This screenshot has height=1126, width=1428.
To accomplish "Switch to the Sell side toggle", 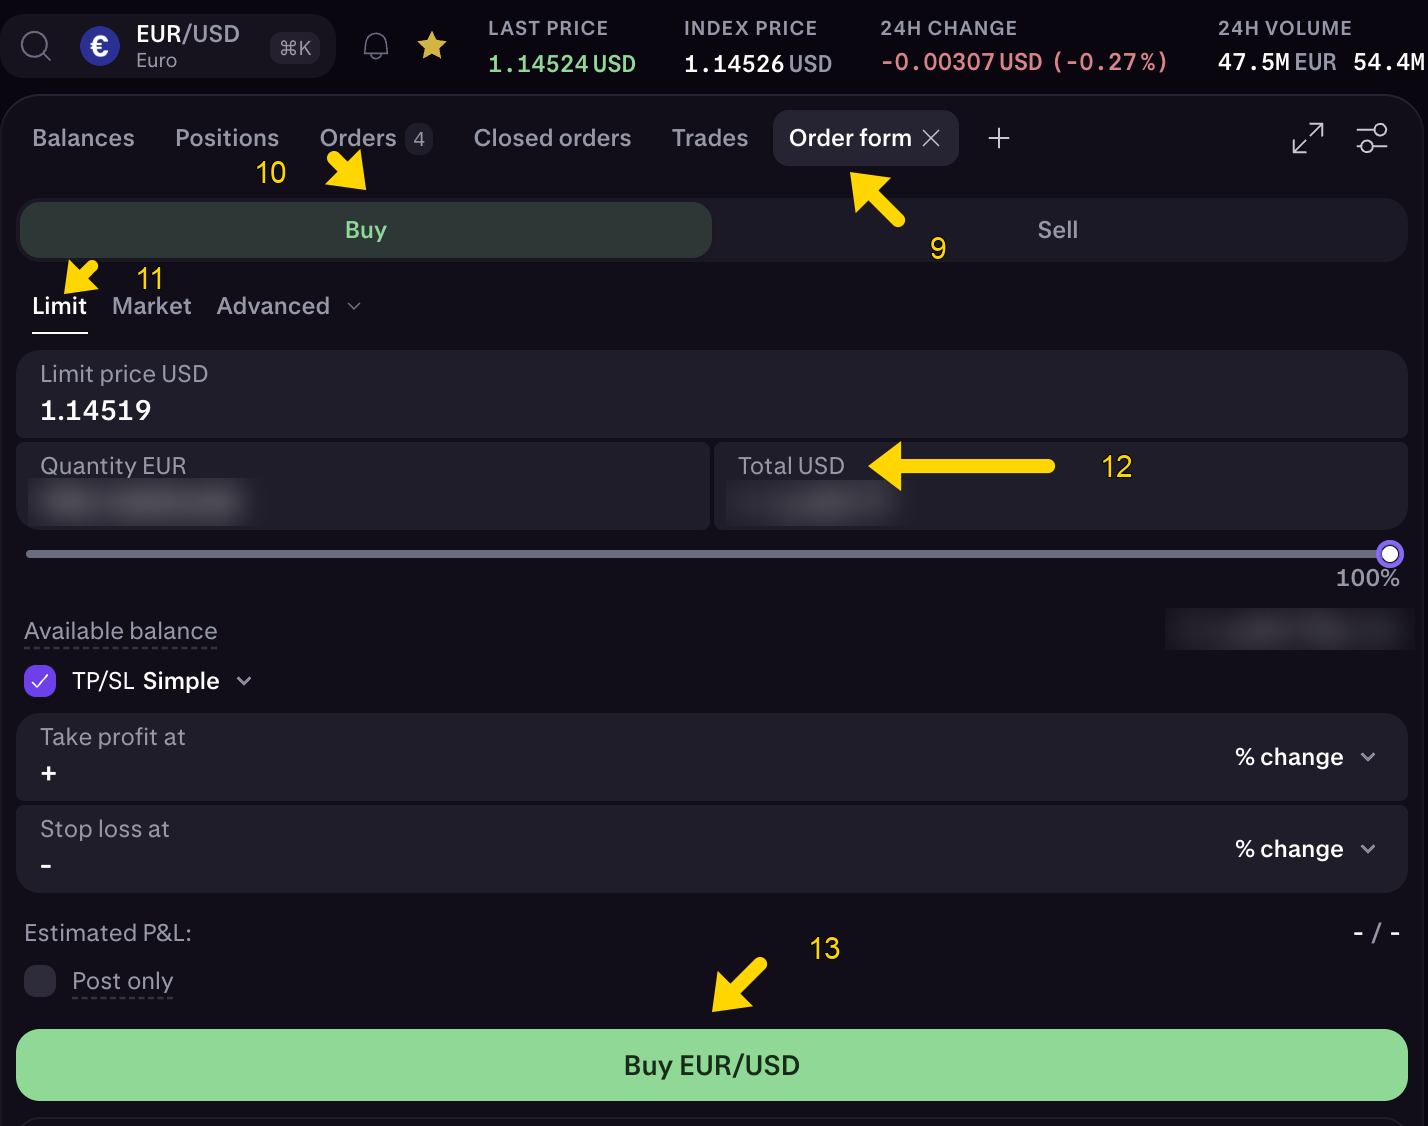I will click(1058, 230).
